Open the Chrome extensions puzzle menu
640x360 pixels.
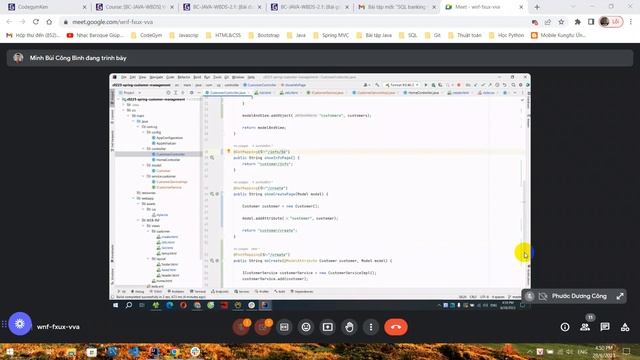tap(578, 22)
